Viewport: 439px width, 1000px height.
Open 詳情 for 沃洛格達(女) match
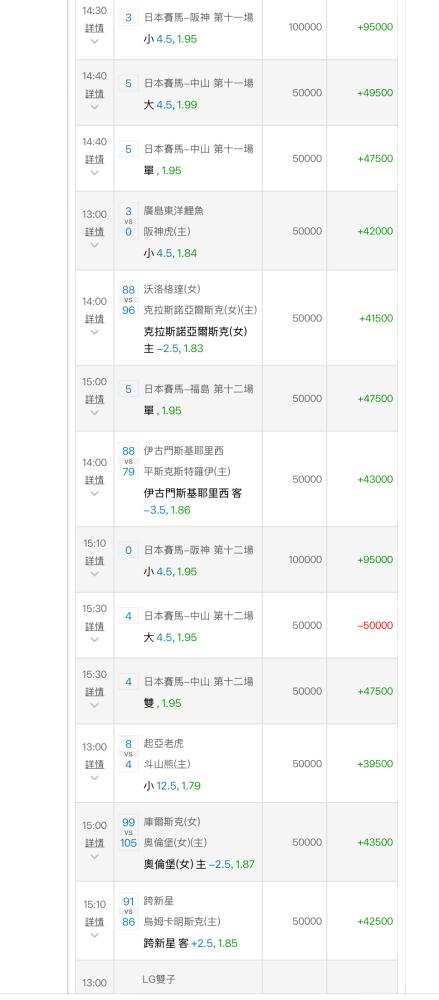[x=94, y=319]
